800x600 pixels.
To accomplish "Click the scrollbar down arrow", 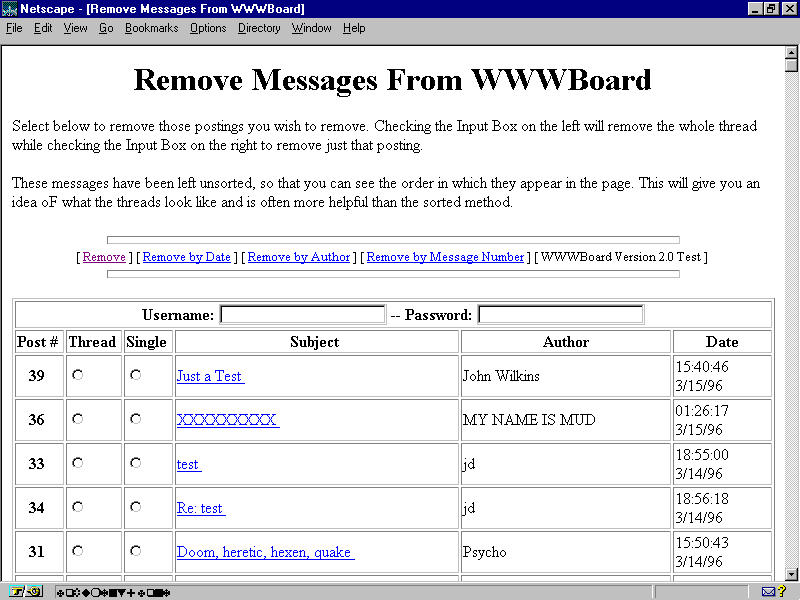I will pyautogui.click(x=791, y=574).
